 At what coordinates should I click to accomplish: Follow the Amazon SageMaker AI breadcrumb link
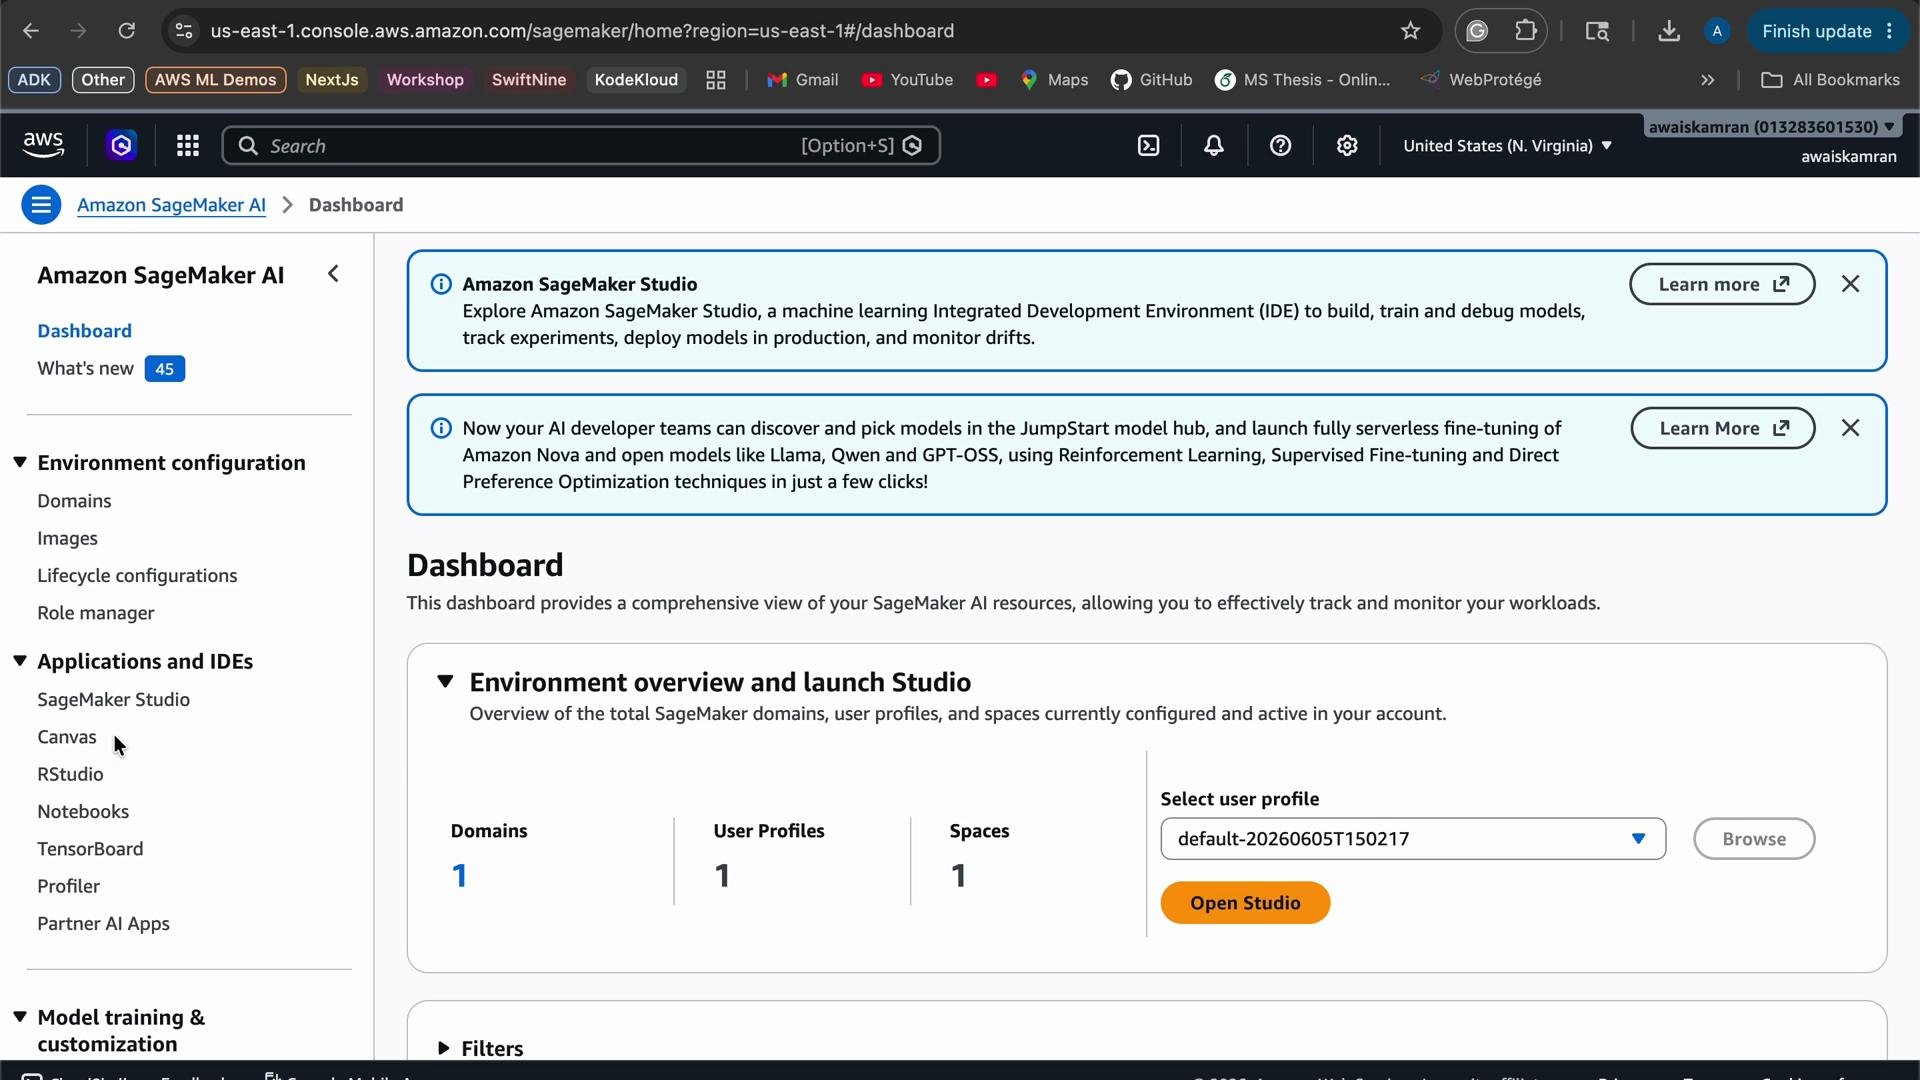pos(171,205)
